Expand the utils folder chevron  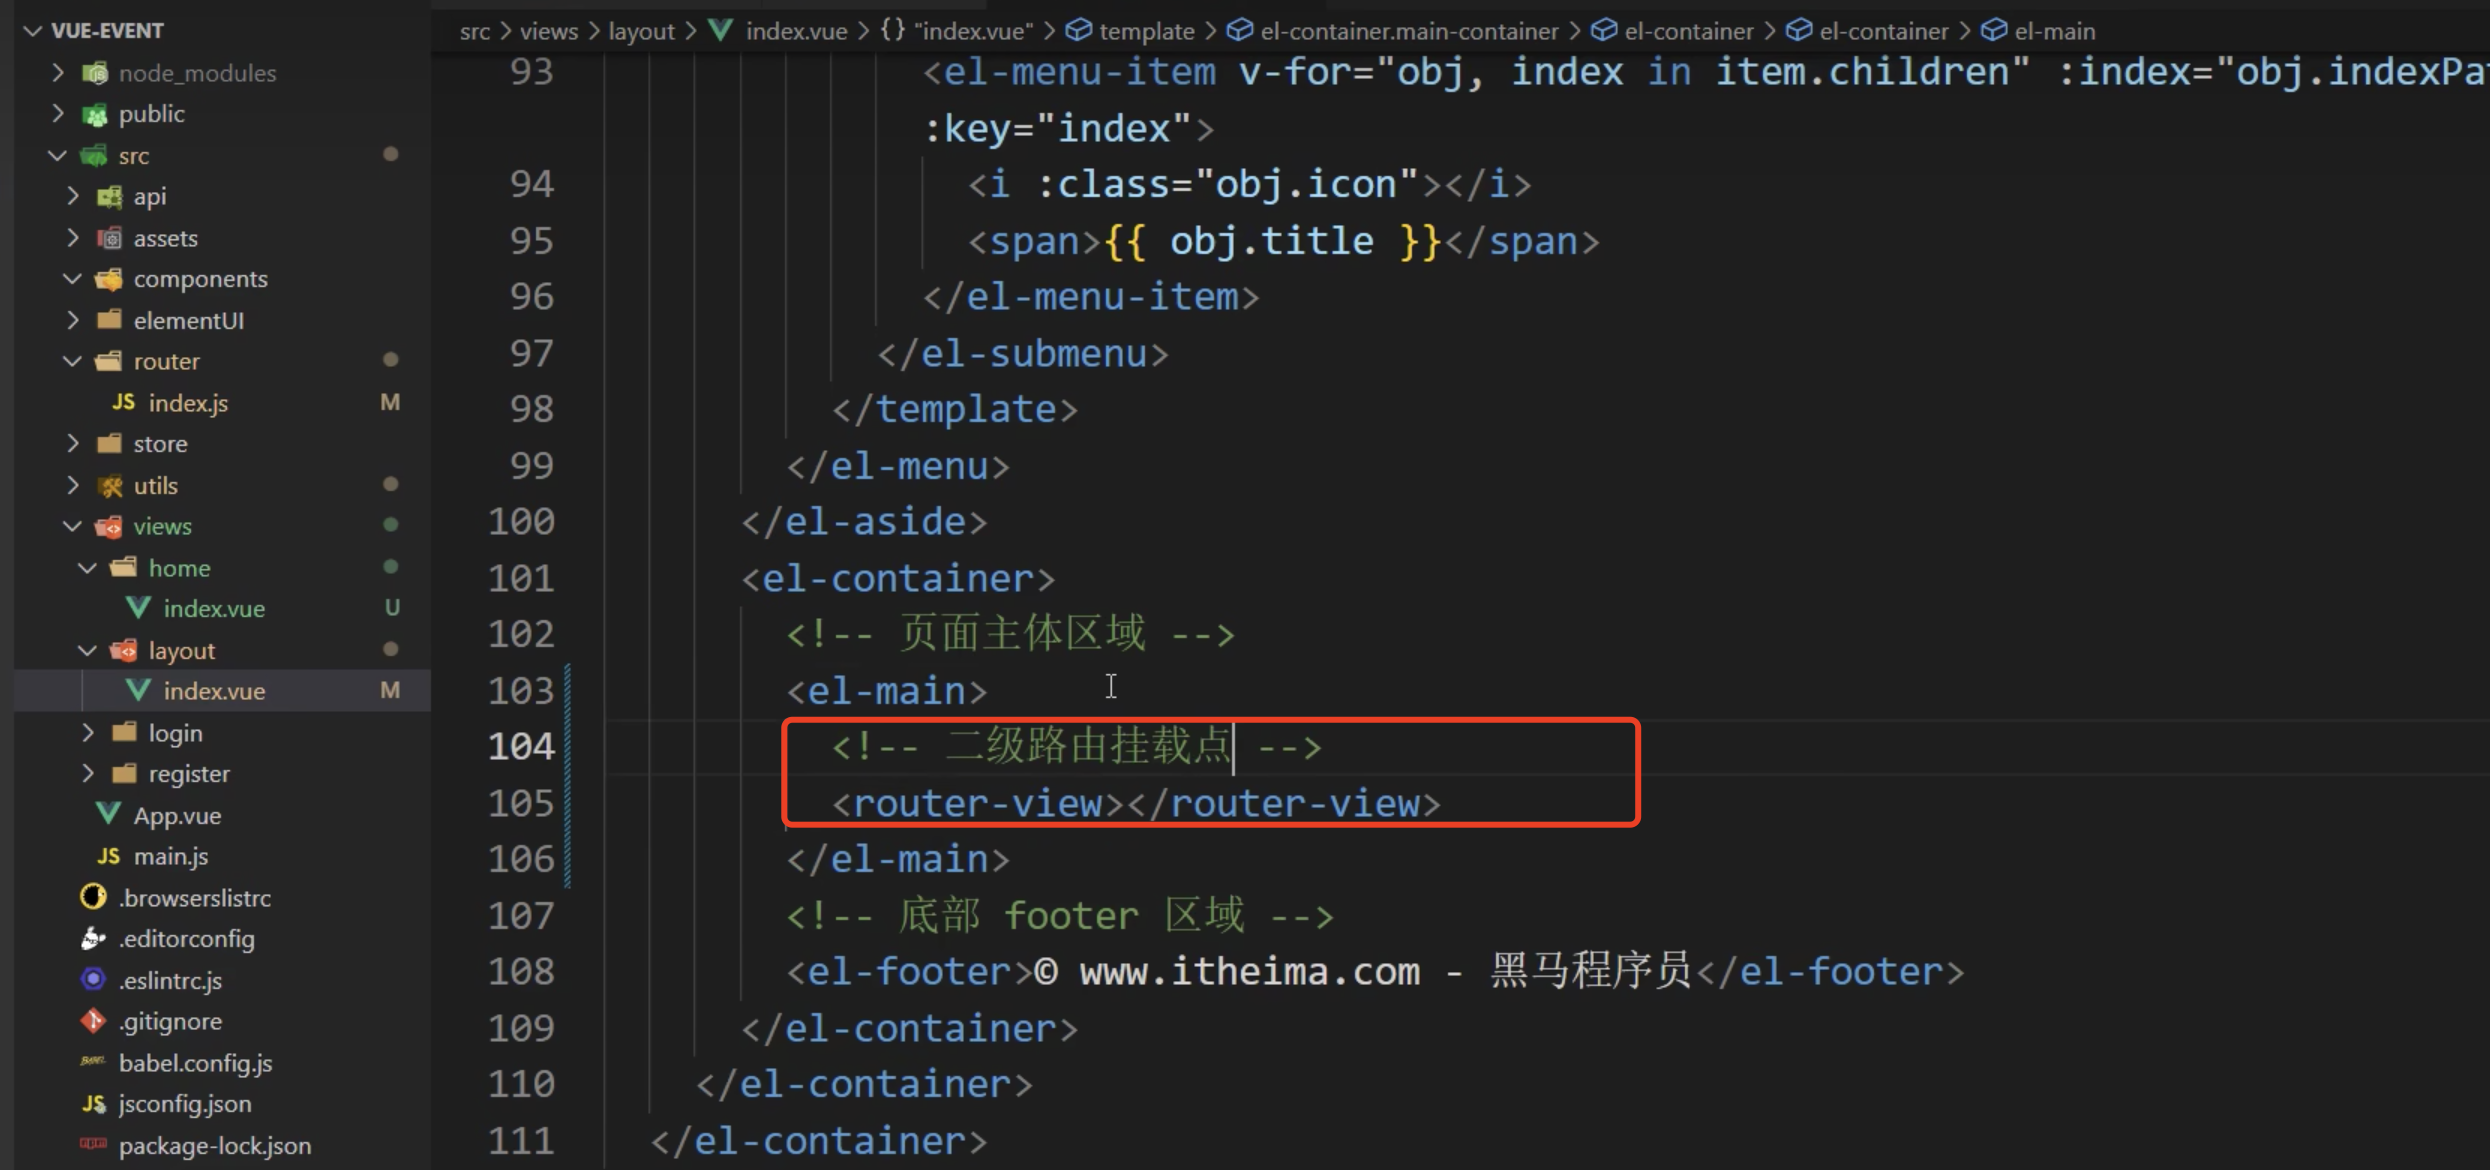point(73,485)
